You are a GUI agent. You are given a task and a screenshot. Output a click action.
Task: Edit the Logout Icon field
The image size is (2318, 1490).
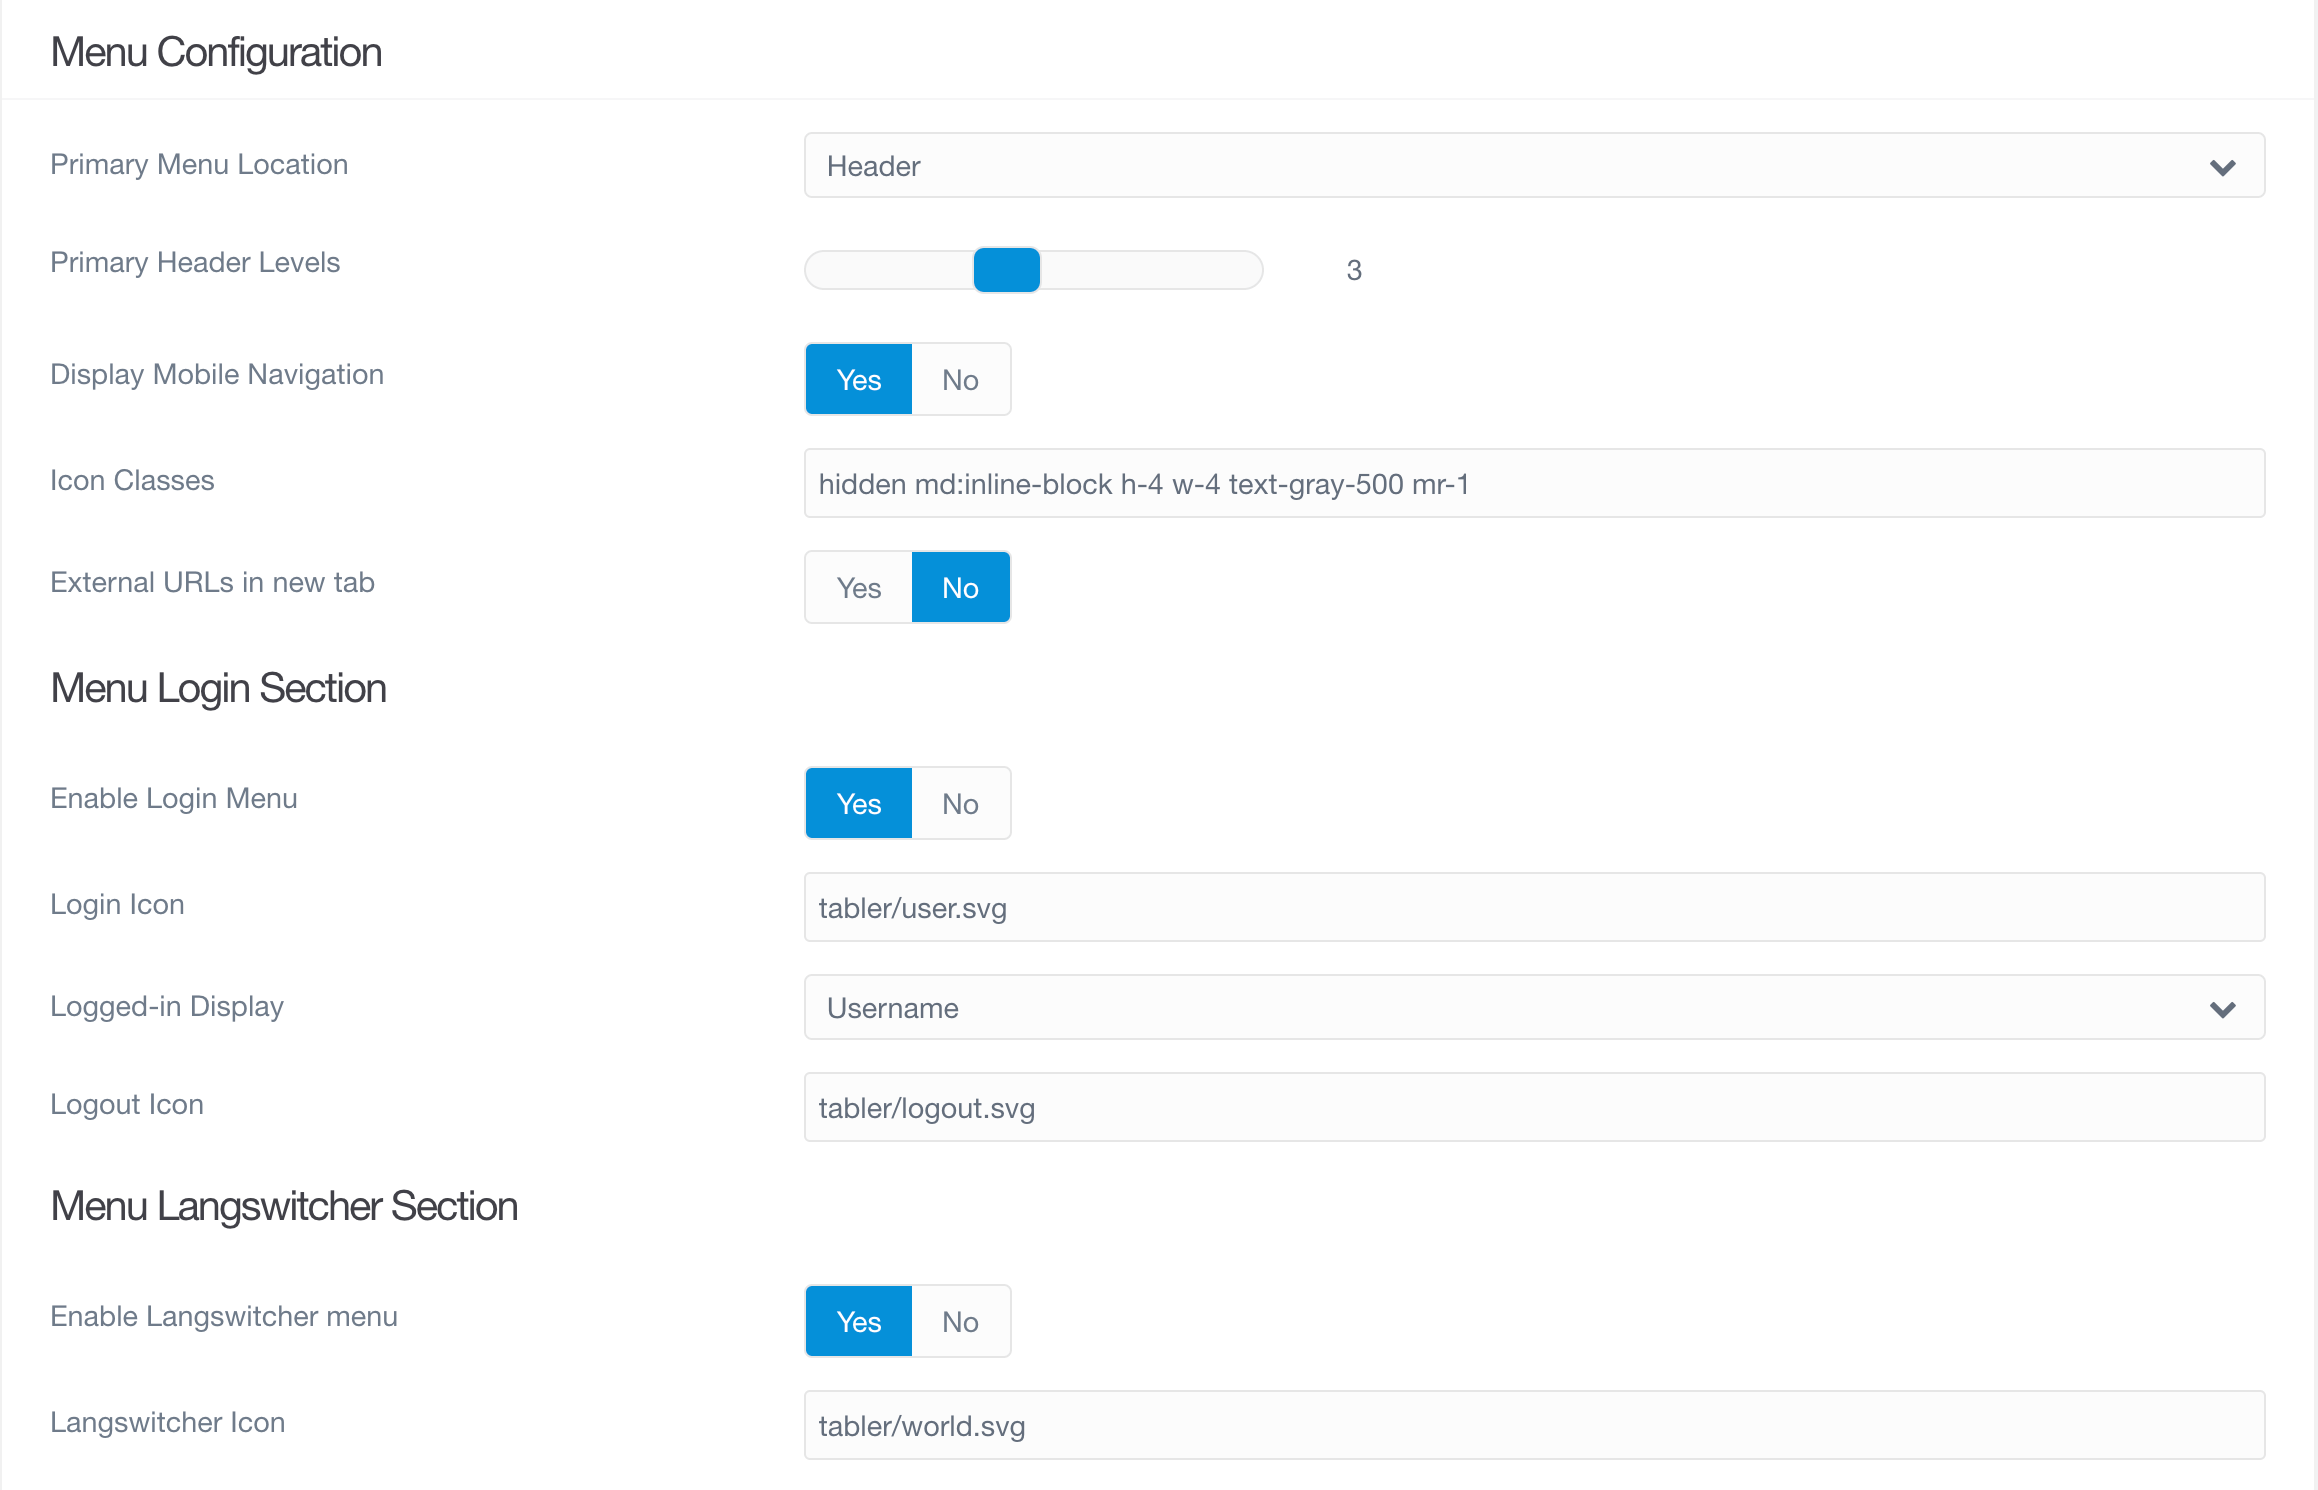1534,1107
